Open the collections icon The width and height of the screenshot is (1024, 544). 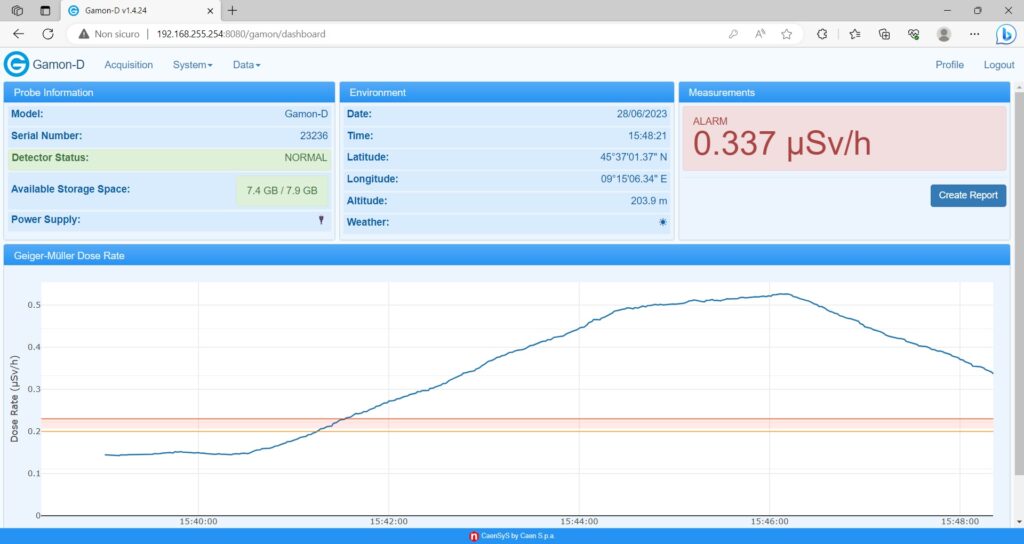point(884,34)
